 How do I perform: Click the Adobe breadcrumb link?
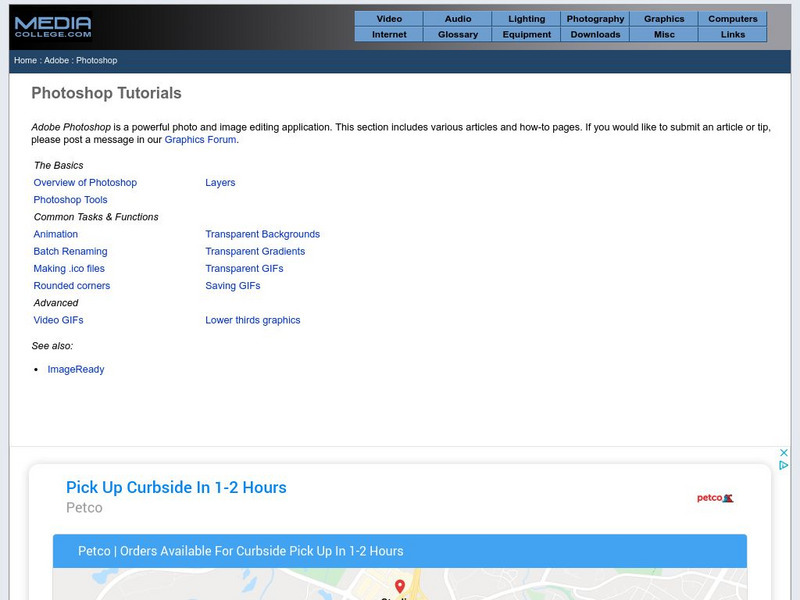pyautogui.click(x=56, y=60)
